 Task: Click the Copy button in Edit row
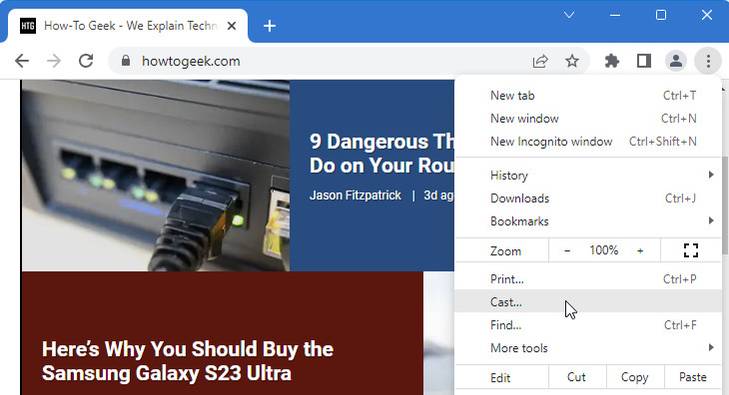click(x=635, y=377)
